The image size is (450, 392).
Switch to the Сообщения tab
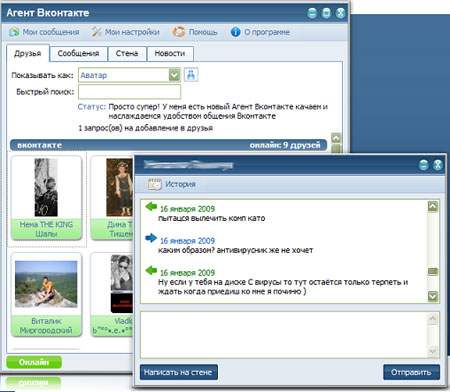tap(78, 53)
